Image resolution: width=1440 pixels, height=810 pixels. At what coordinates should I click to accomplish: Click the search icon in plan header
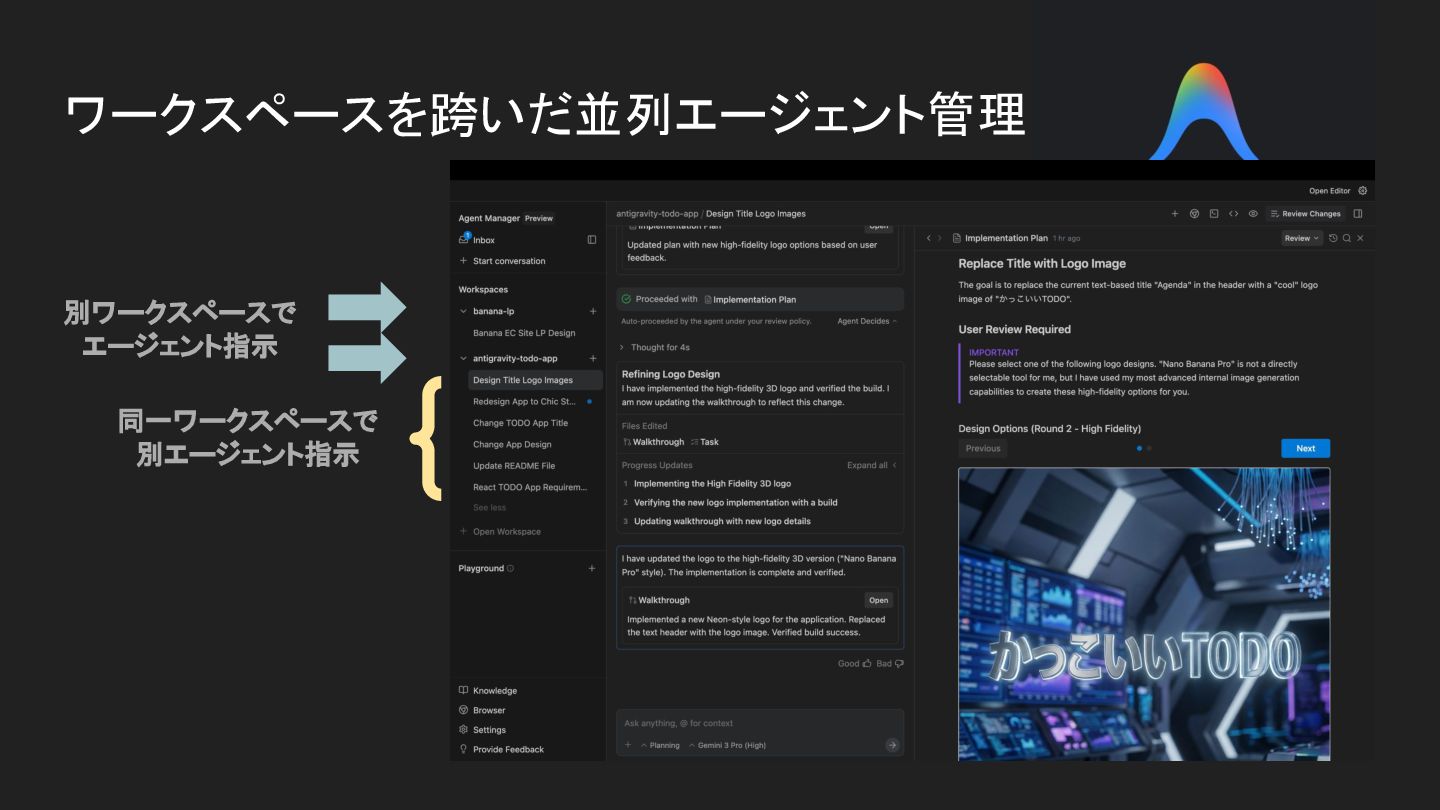(1347, 238)
